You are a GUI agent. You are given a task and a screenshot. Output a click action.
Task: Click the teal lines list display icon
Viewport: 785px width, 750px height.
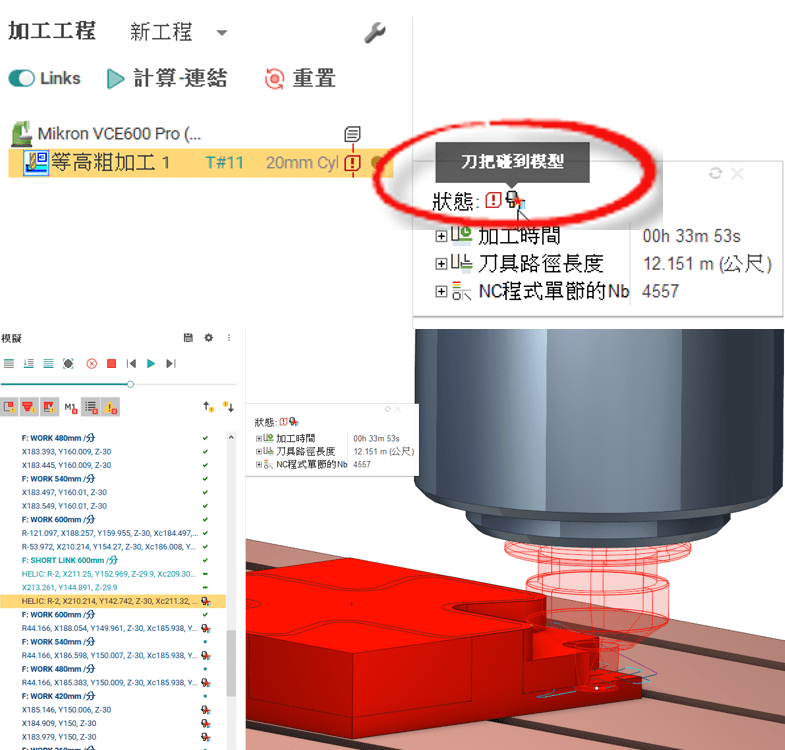[48, 363]
